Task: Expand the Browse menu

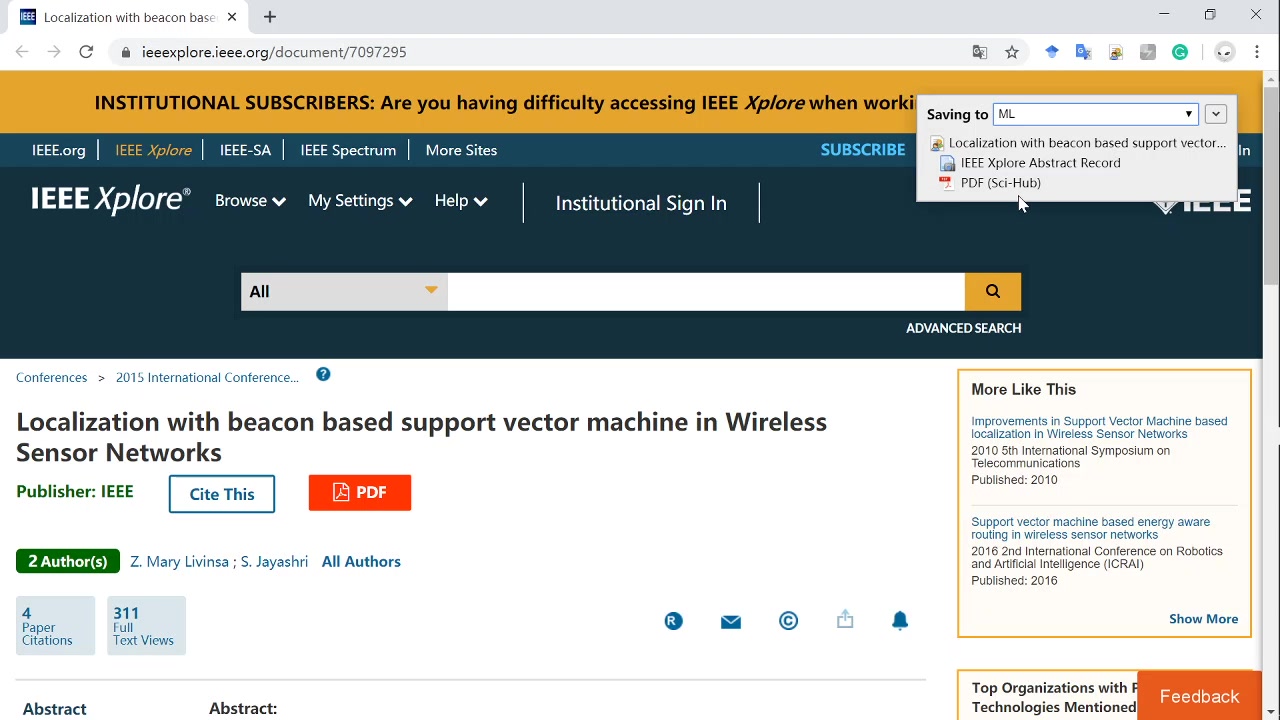Action: [x=250, y=201]
